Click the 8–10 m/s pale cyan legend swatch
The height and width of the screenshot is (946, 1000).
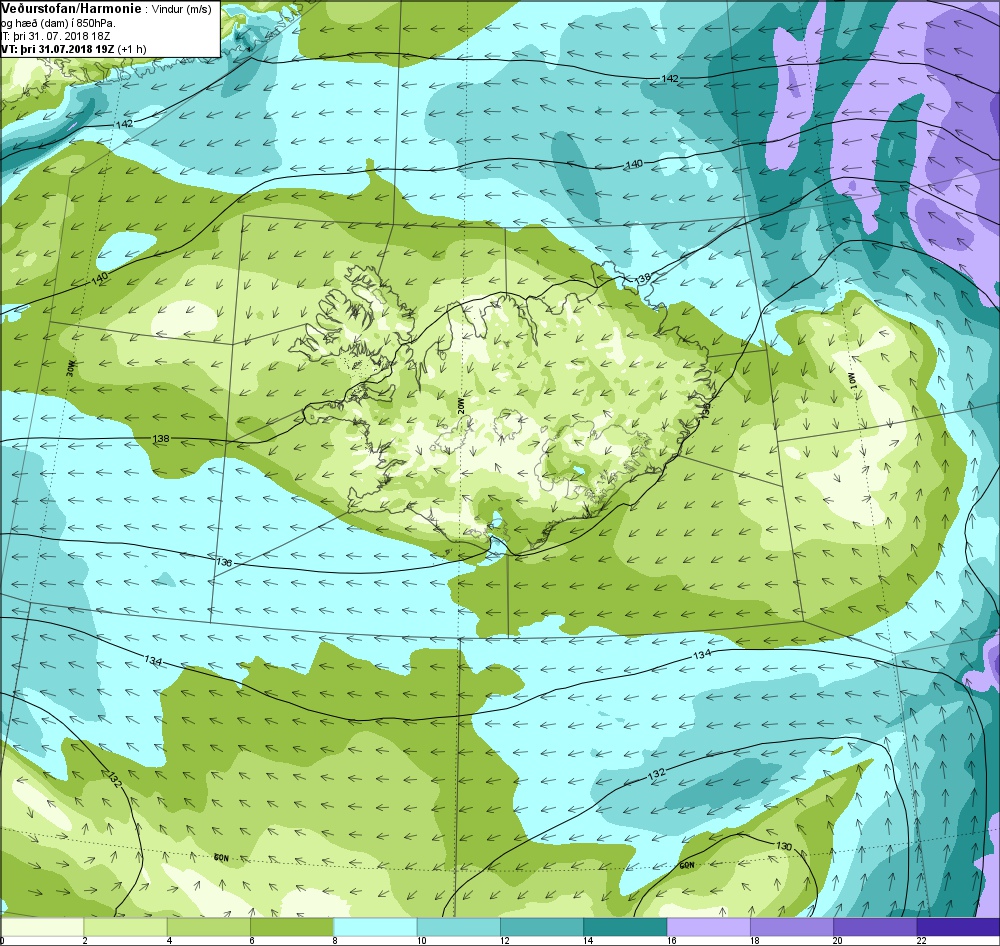(376, 926)
